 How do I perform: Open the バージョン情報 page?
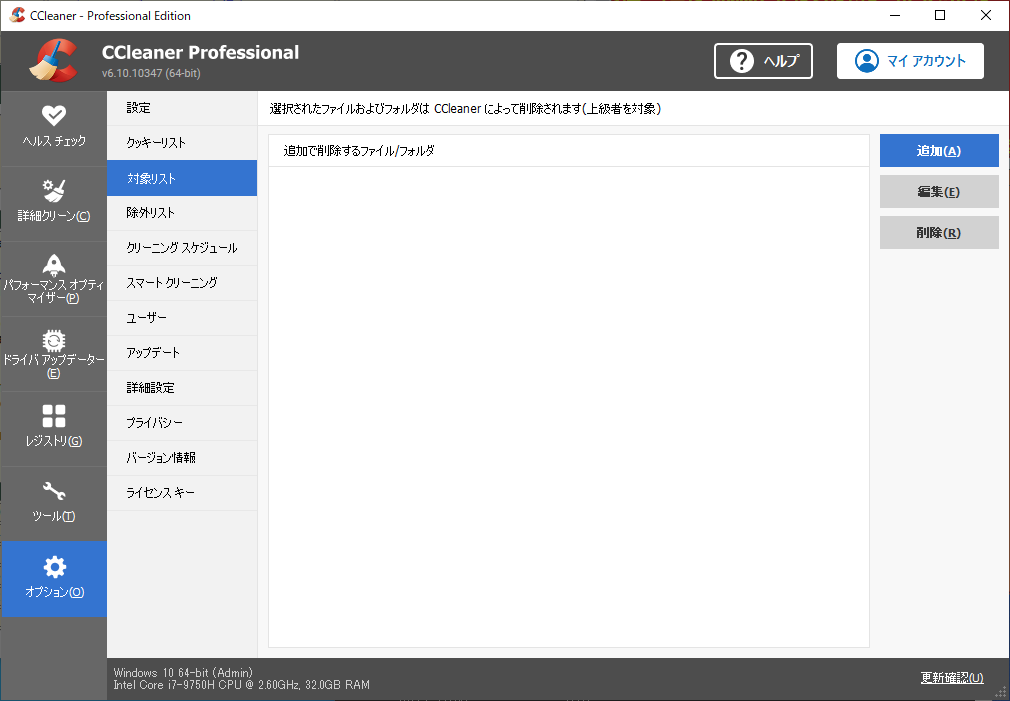[x=182, y=458]
